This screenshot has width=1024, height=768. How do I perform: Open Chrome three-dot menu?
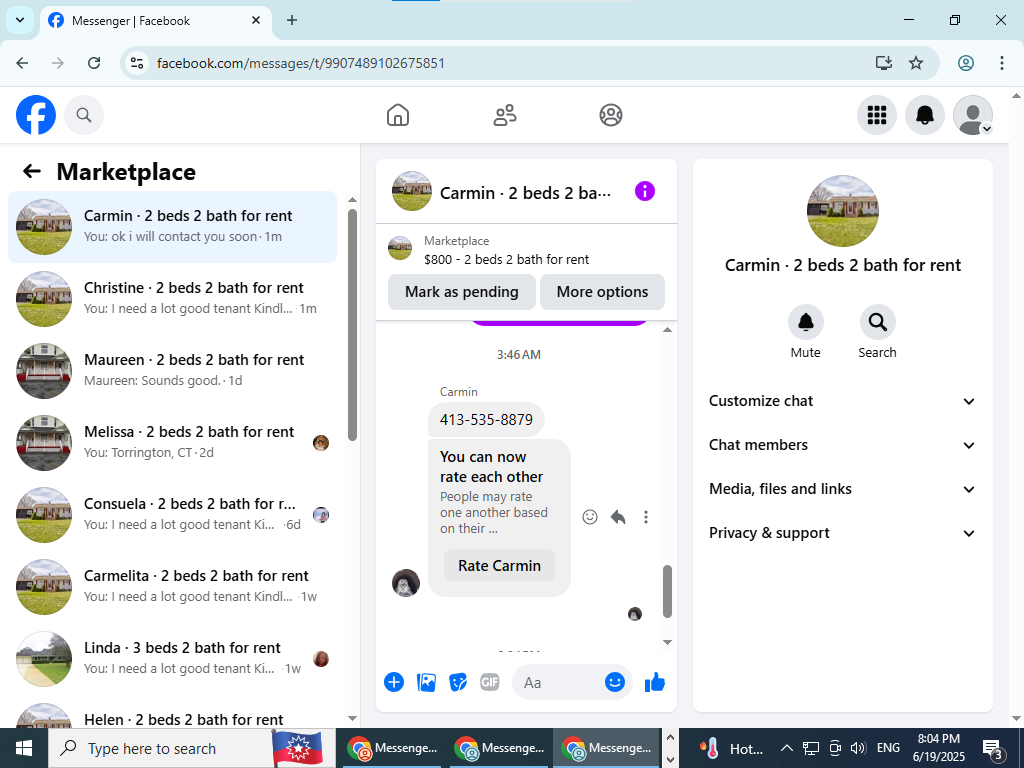(1002, 63)
